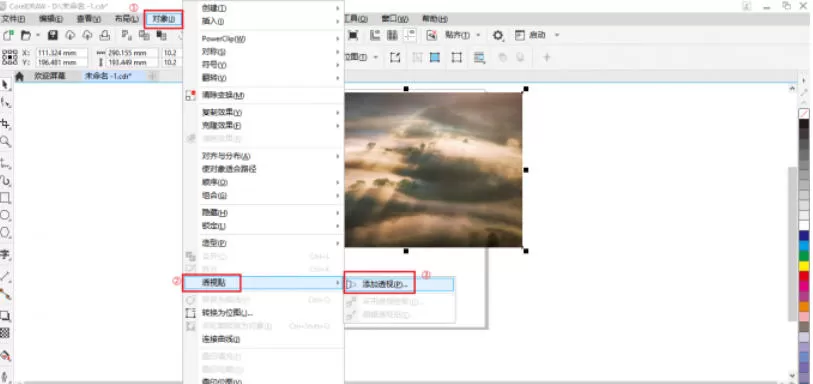Open the 文件 File menu
813x384 pixels.
pos(13,19)
